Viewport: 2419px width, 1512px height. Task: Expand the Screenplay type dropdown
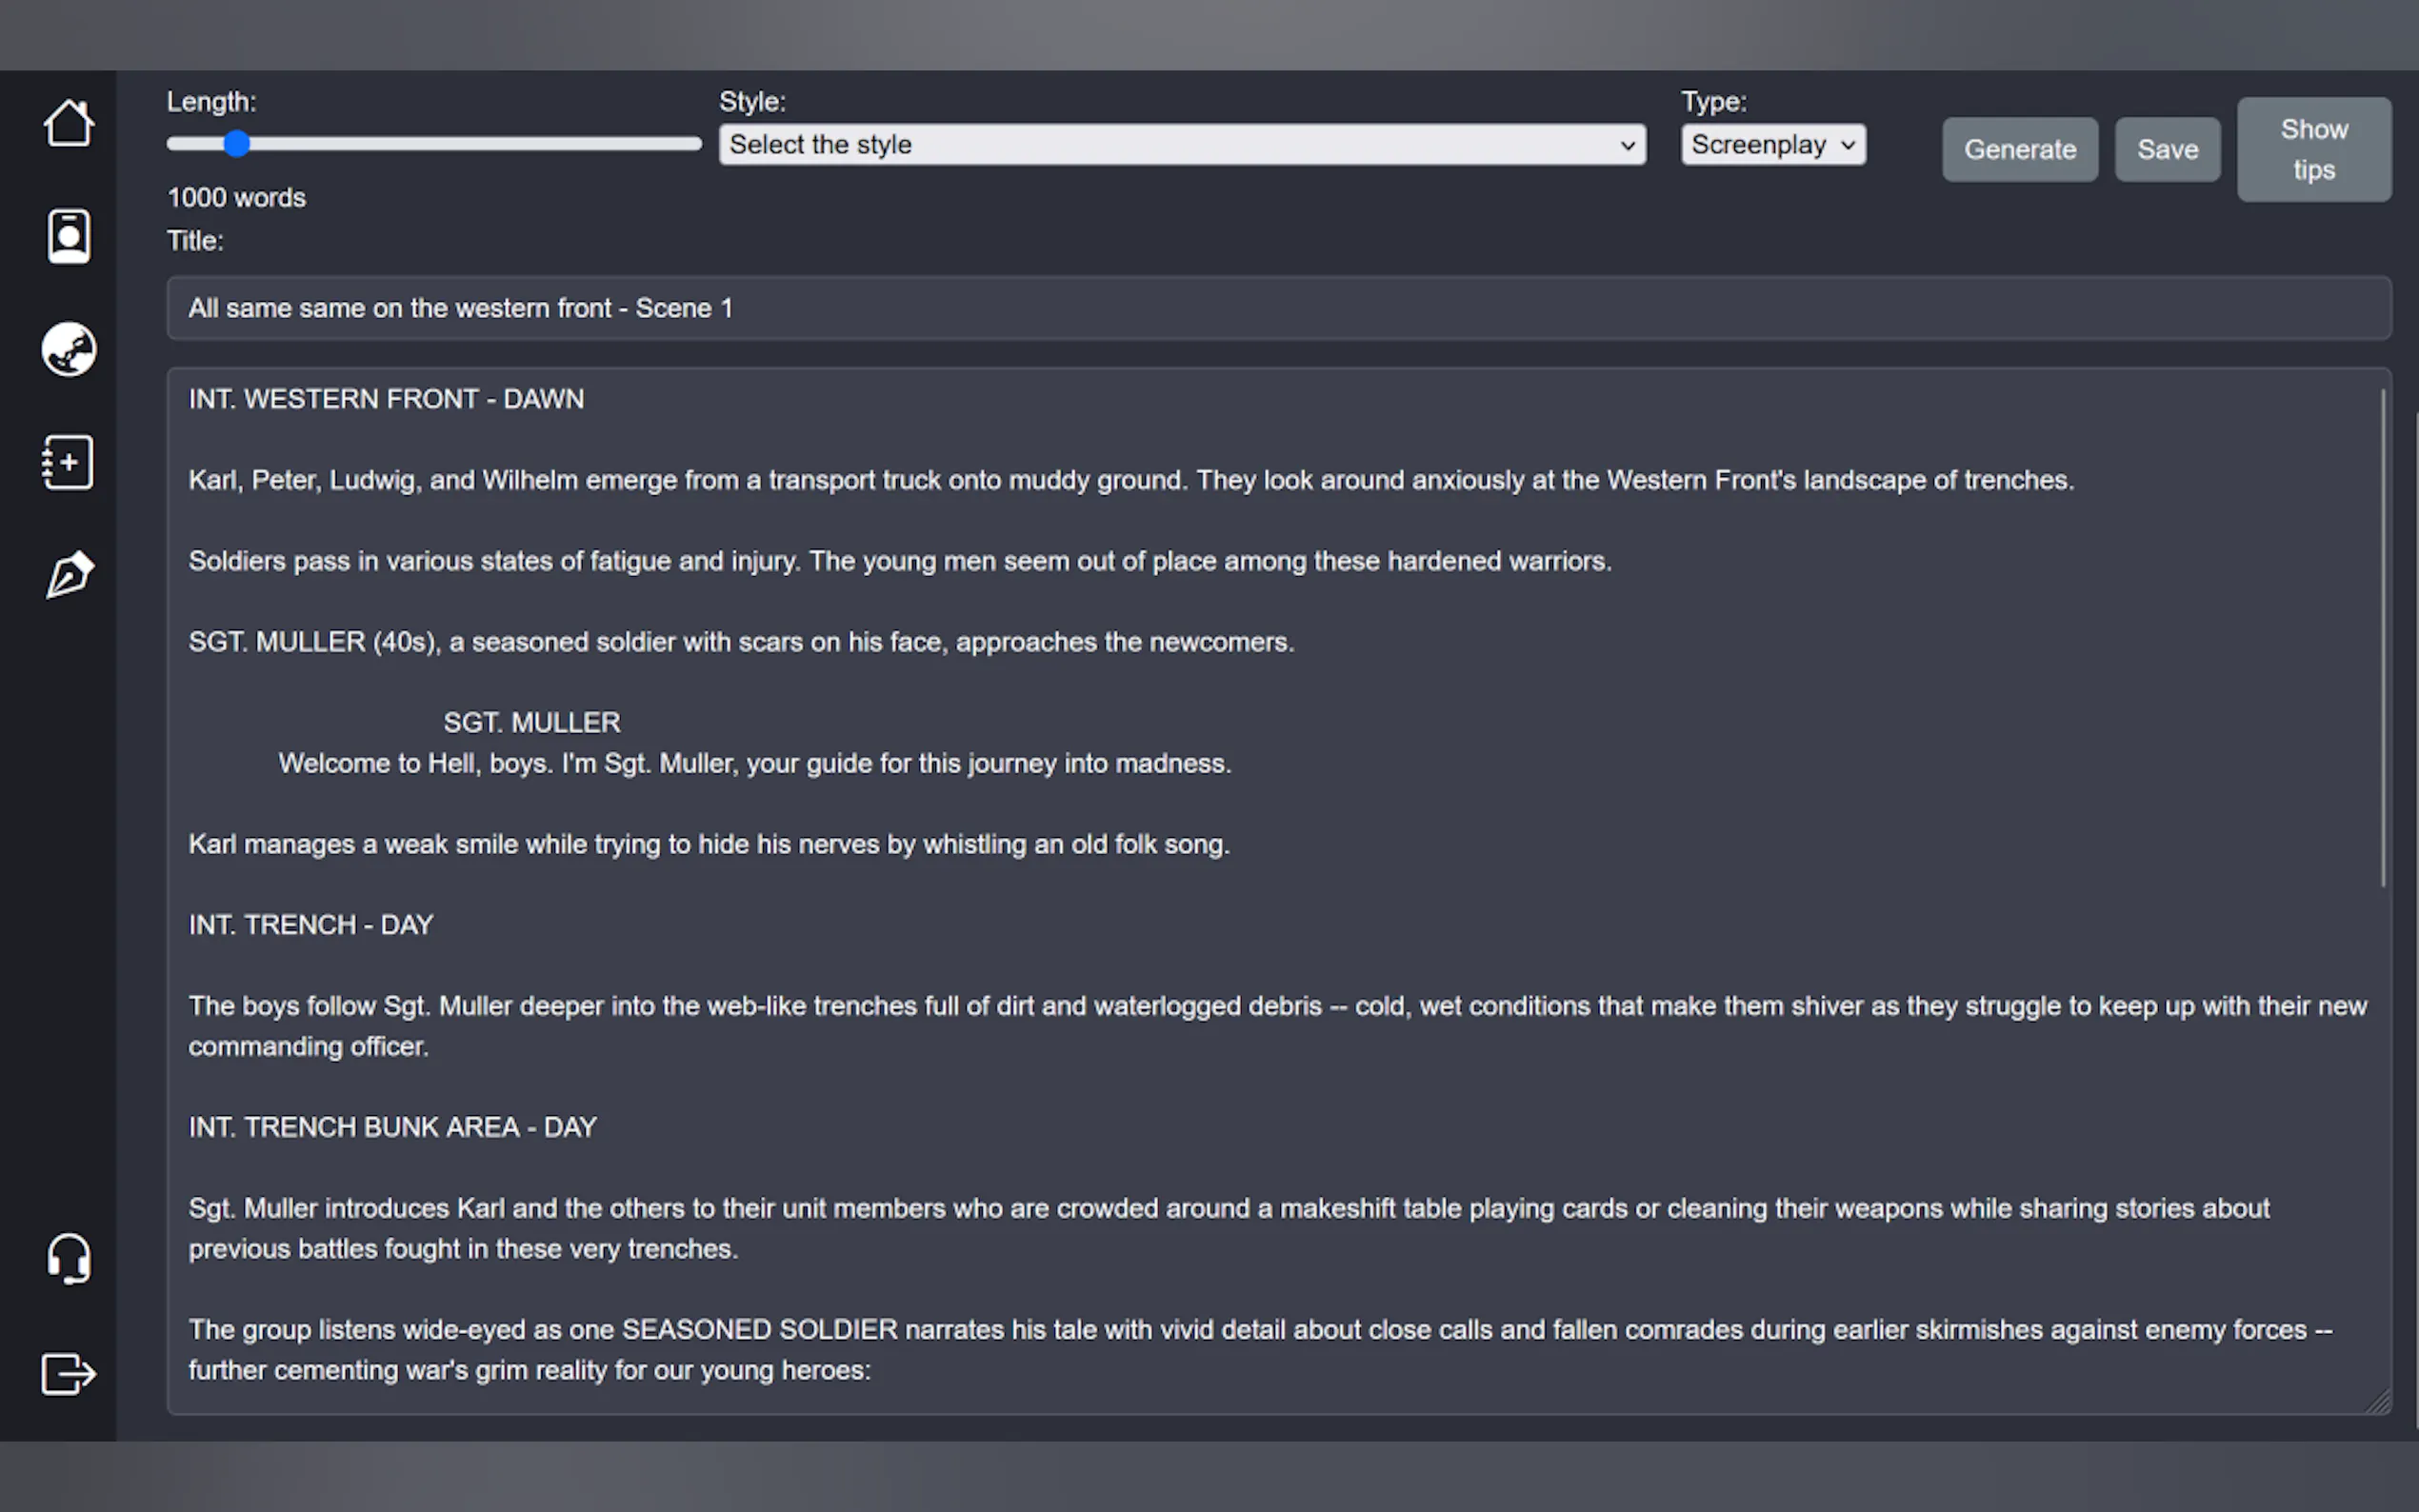pos(1772,145)
